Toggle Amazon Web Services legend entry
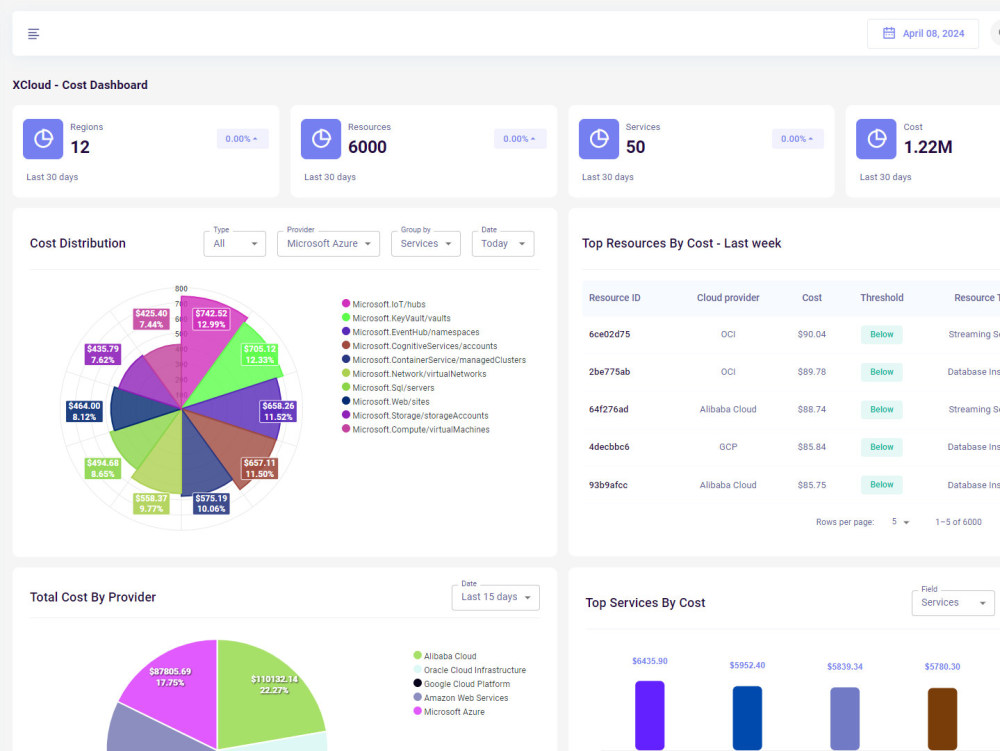 [x=461, y=698]
